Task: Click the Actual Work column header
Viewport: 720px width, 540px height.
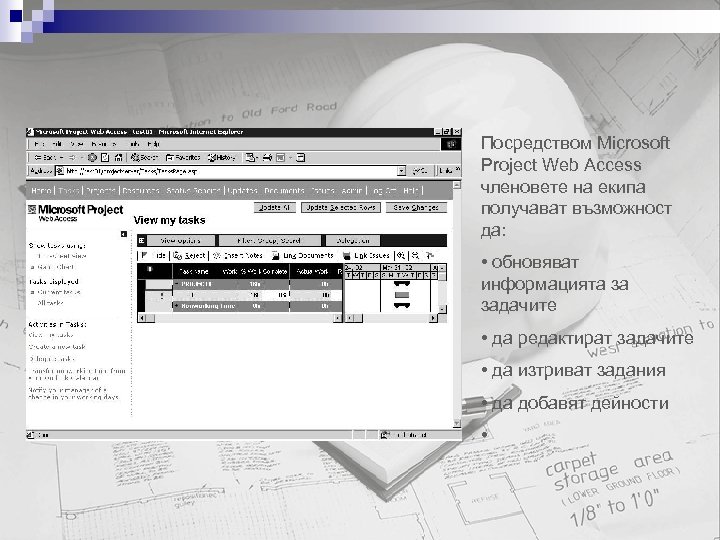Action: coord(312,271)
